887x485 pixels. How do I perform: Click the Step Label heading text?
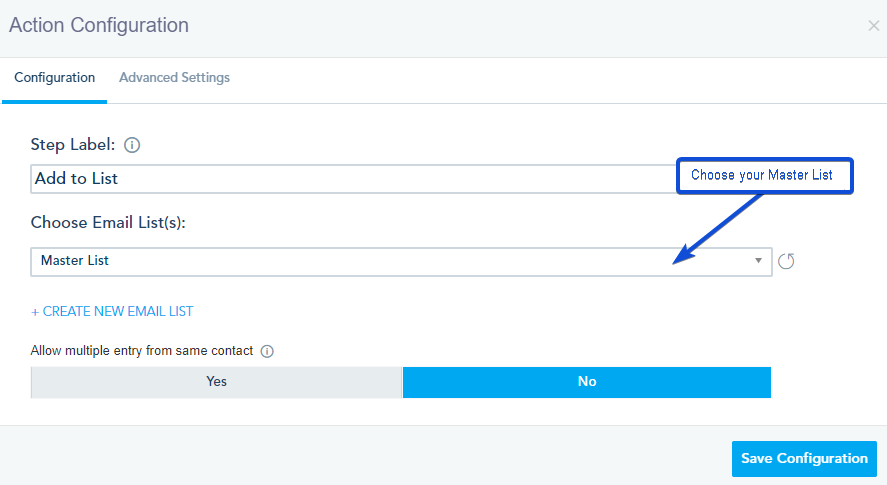tap(73, 145)
